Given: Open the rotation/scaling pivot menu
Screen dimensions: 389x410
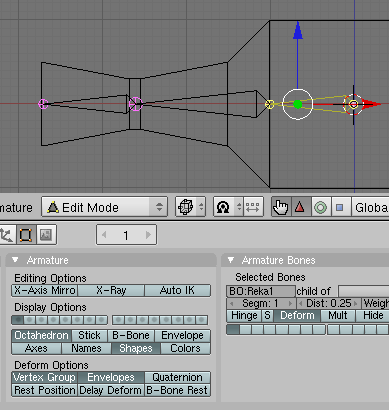Looking at the screenshot, I should (x=228, y=207).
